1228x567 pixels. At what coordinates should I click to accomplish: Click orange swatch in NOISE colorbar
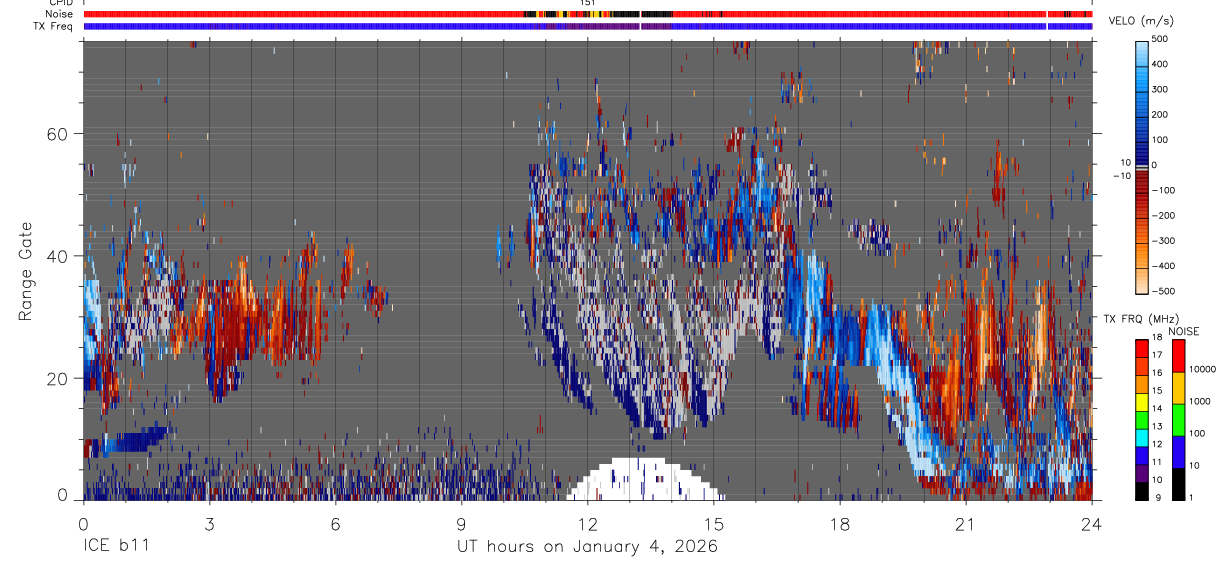point(1178,387)
